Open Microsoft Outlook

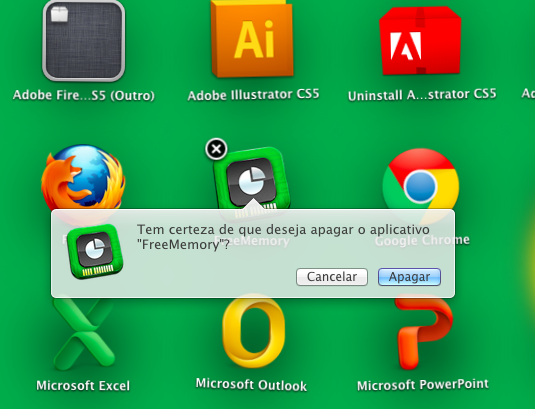coord(253,332)
